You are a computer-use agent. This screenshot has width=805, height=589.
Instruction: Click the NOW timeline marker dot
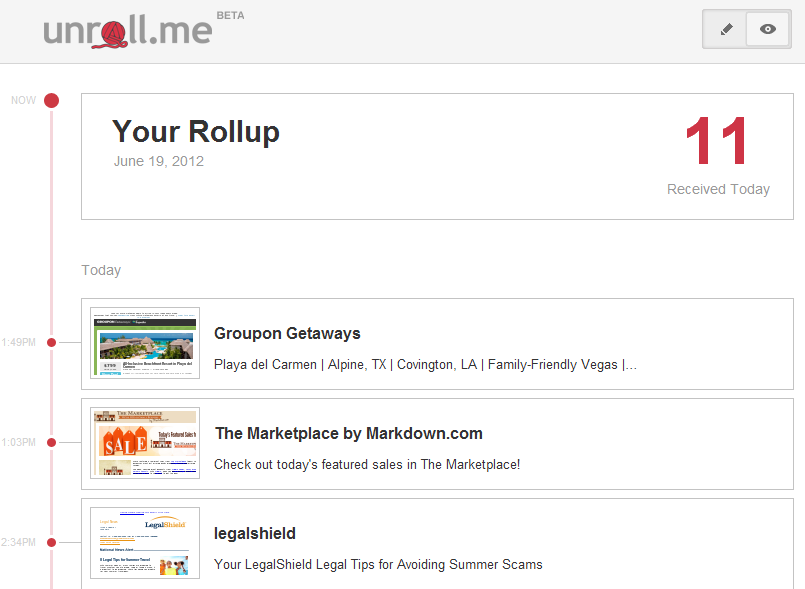51,100
